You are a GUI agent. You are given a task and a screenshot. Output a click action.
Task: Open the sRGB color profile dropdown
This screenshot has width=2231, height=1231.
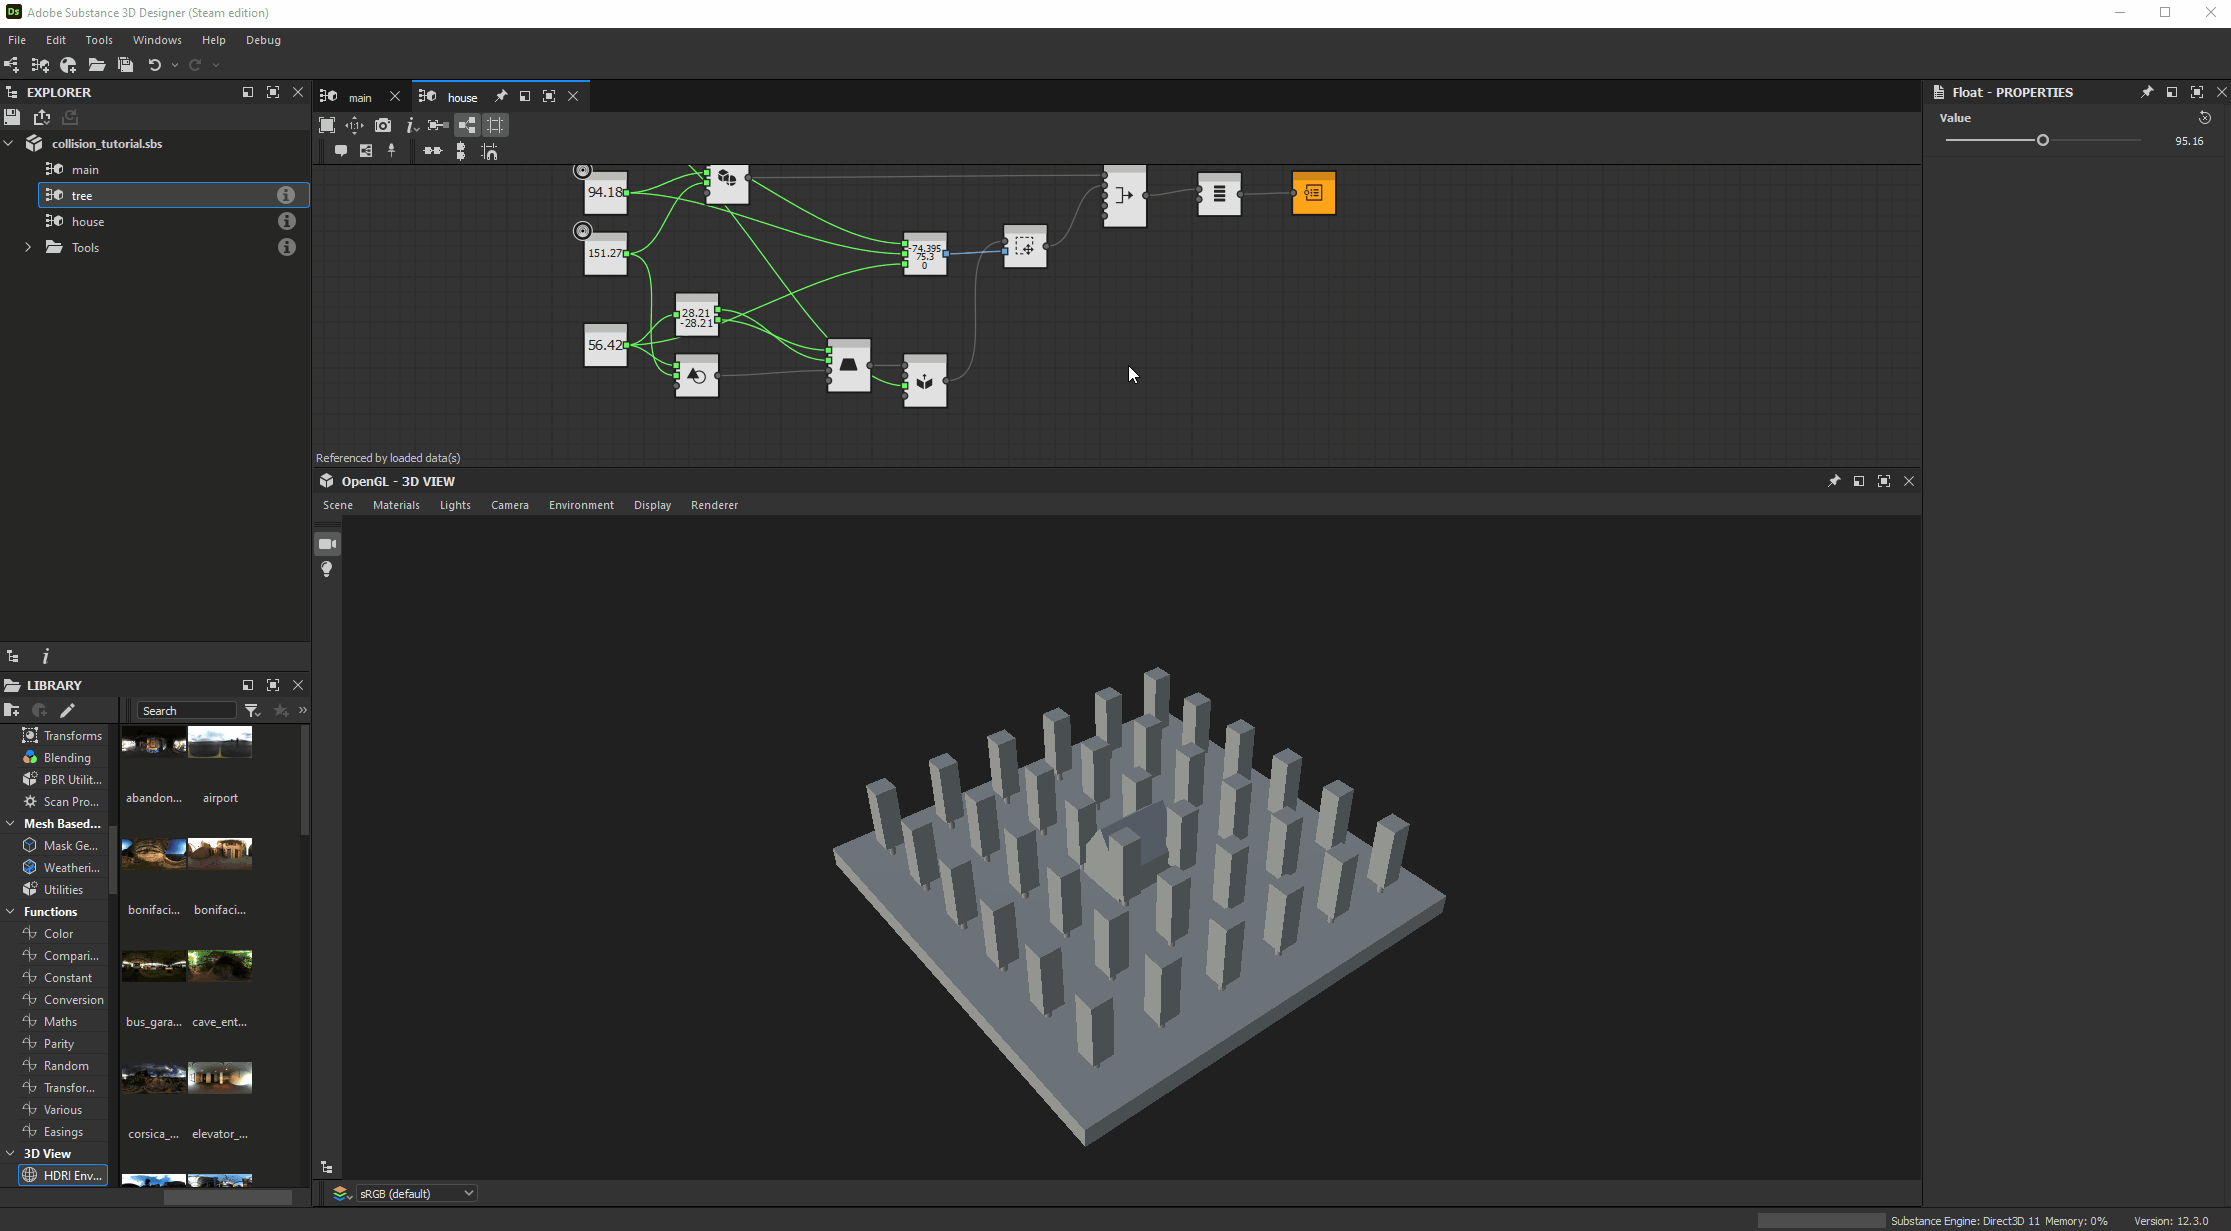click(x=416, y=1192)
